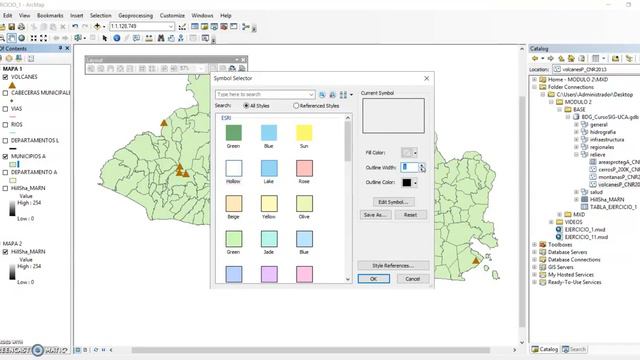This screenshot has height=360, width=640.
Task: Click the Save icon in the main toolbar
Action: (12, 27)
